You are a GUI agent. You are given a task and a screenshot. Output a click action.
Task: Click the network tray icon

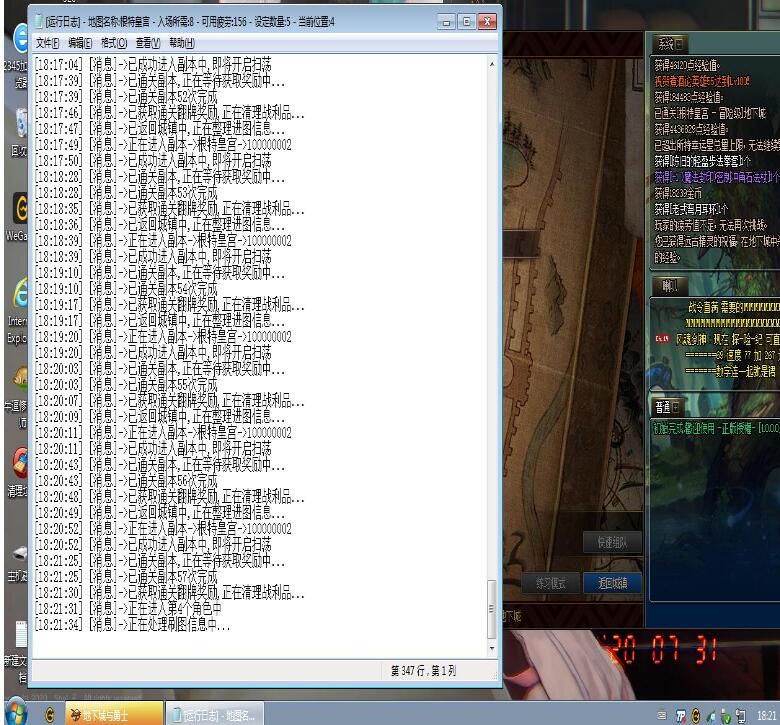[741, 716]
